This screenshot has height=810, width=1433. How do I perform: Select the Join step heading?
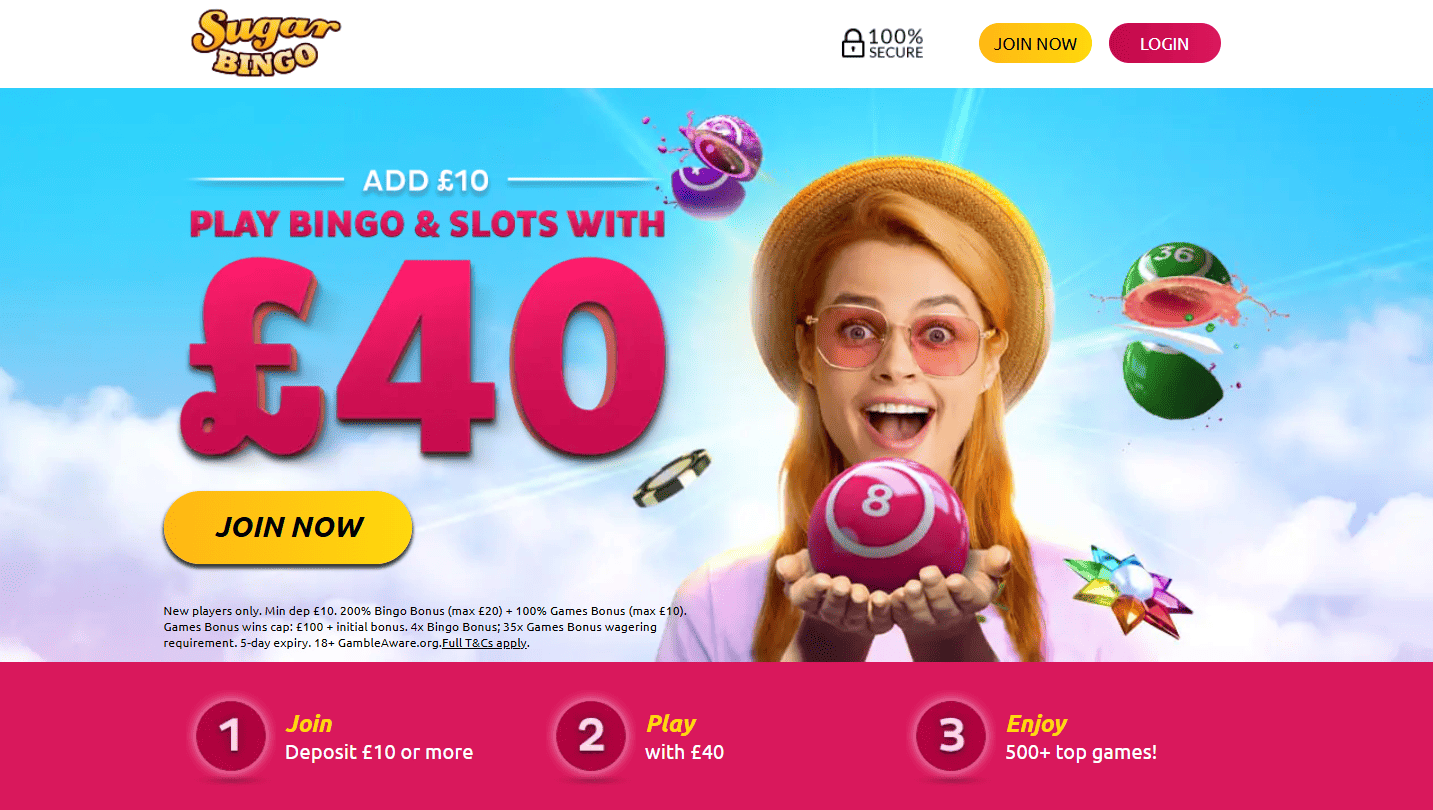[x=309, y=723]
